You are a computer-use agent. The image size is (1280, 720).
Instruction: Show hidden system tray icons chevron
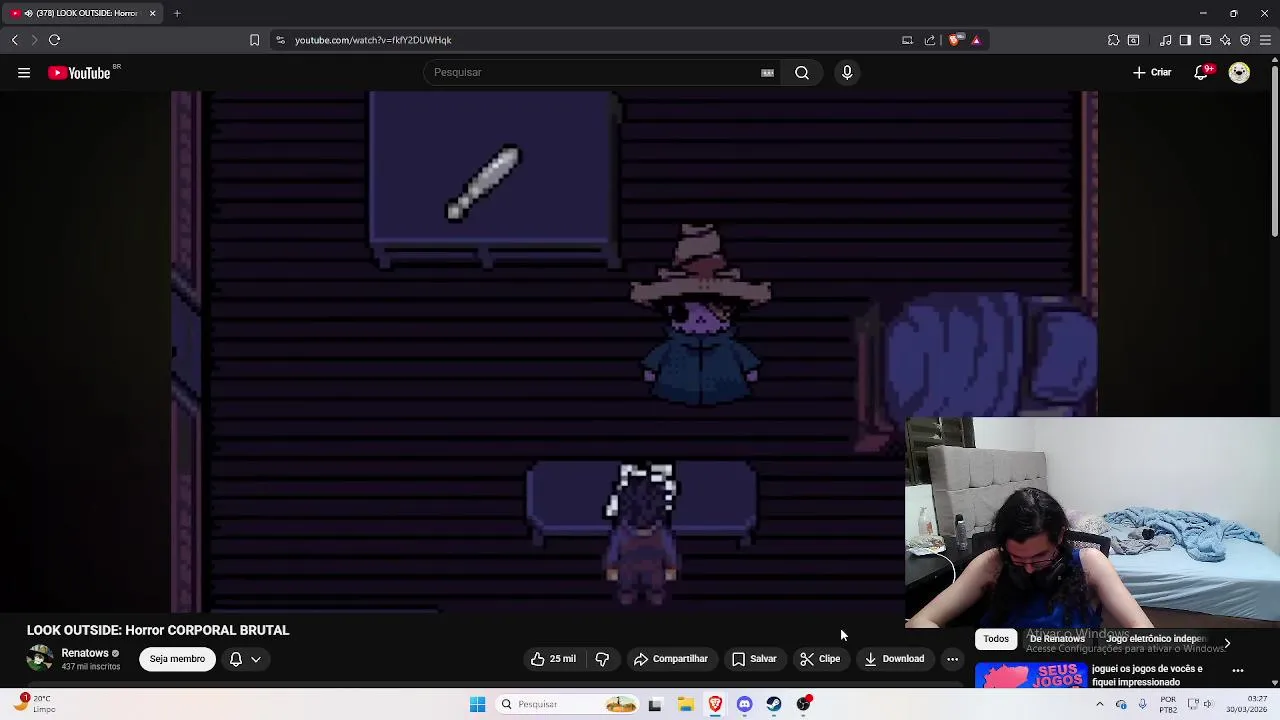tap(1099, 704)
